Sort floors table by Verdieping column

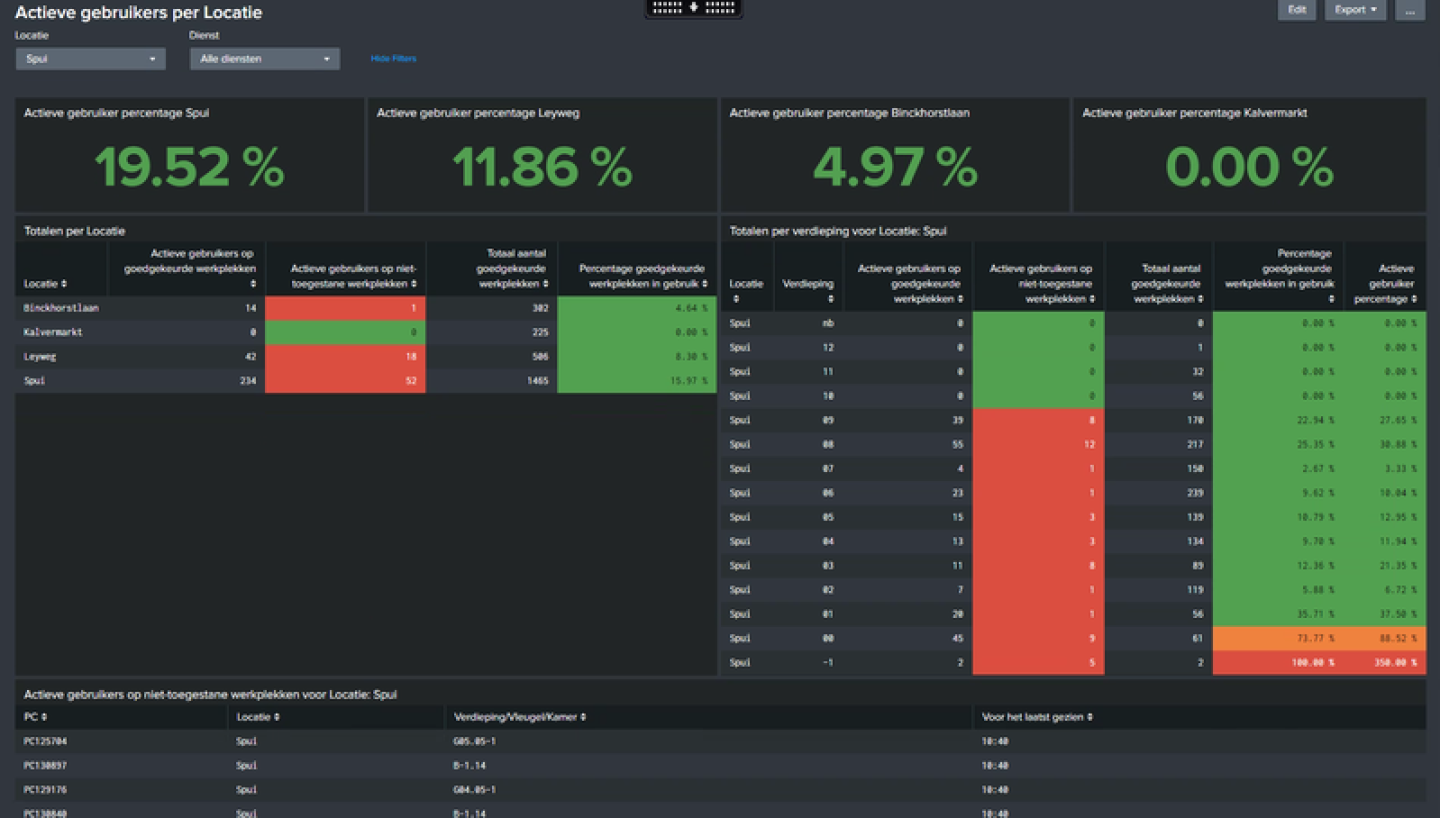pyautogui.click(x=808, y=291)
